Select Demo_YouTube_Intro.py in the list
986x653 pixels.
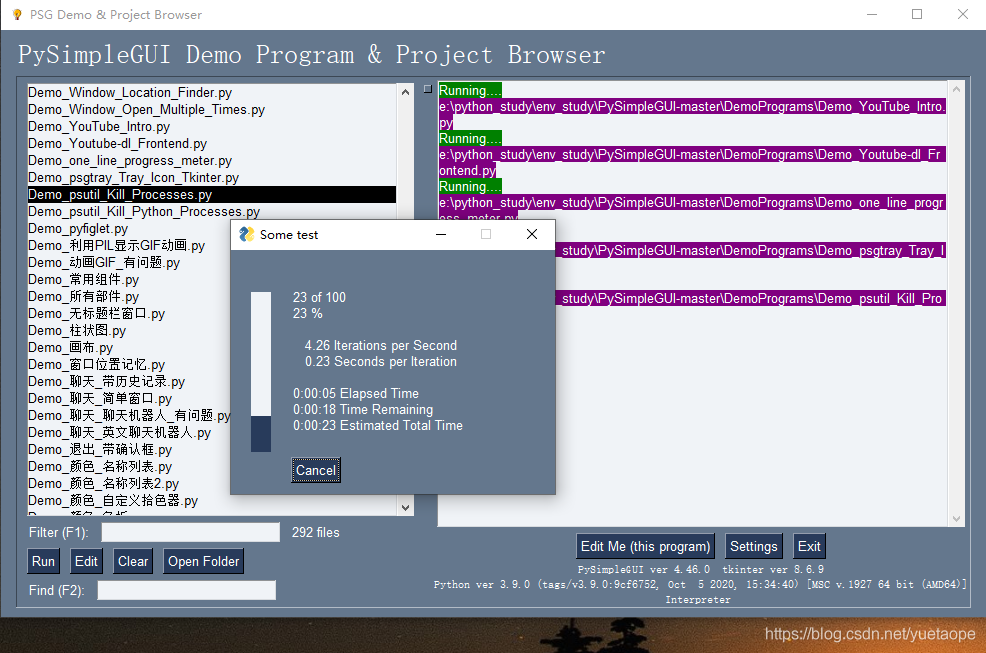coord(212,126)
